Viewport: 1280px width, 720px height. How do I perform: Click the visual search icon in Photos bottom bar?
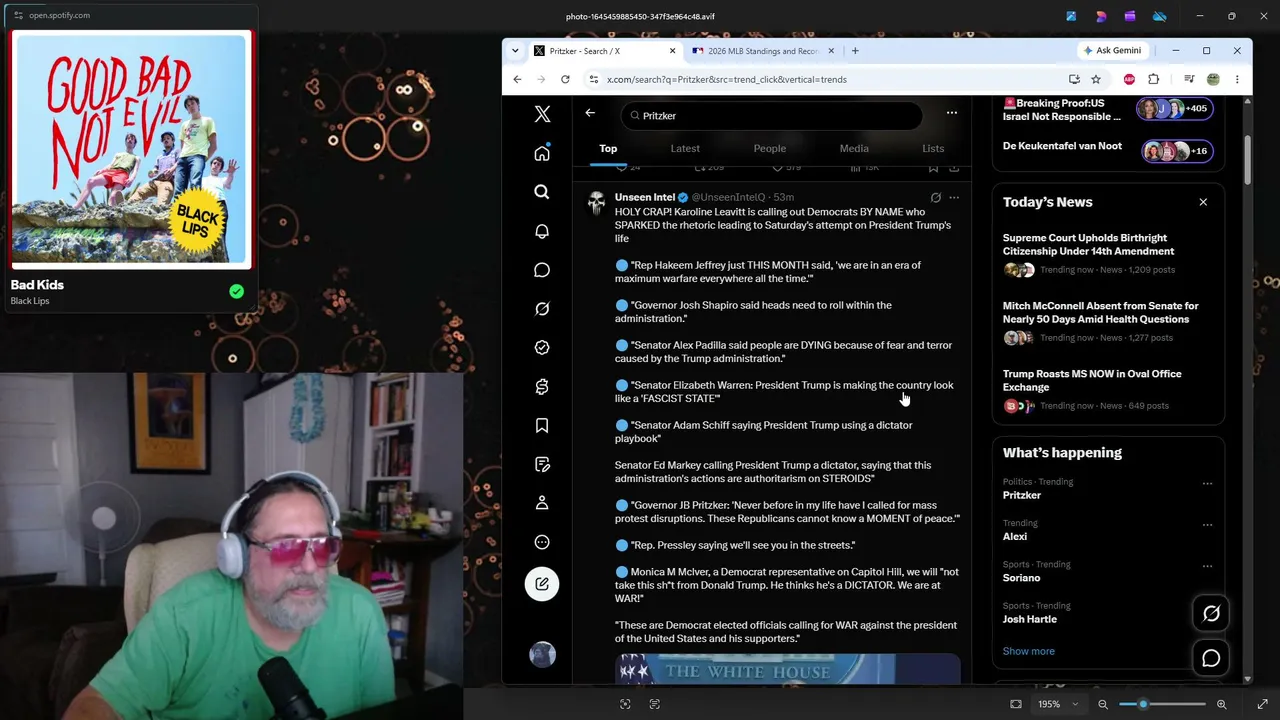tap(625, 704)
